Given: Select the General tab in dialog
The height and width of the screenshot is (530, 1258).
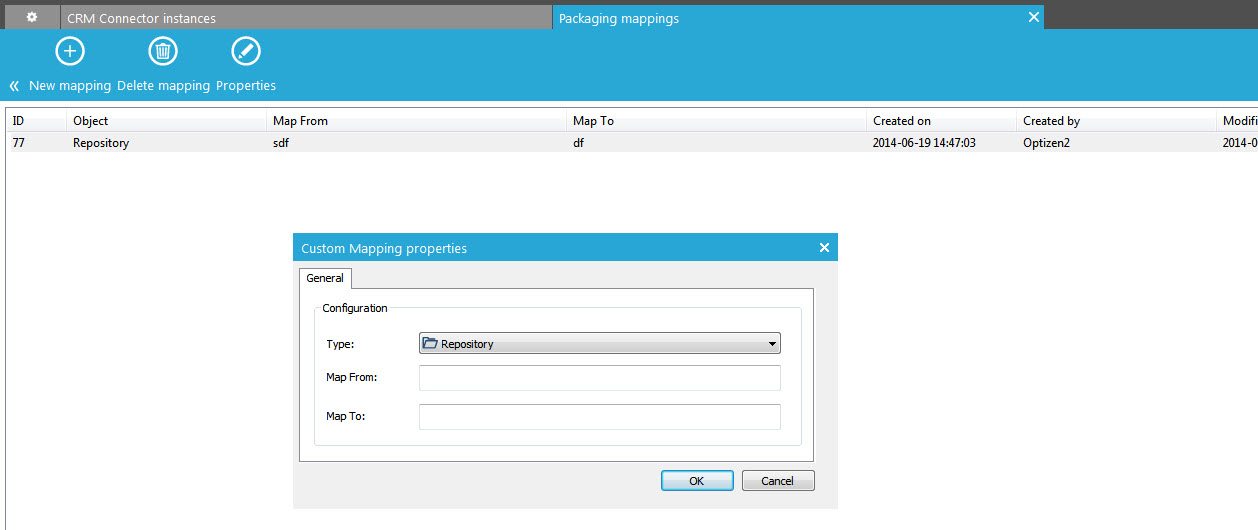Looking at the screenshot, I should [x=325, y=278].
